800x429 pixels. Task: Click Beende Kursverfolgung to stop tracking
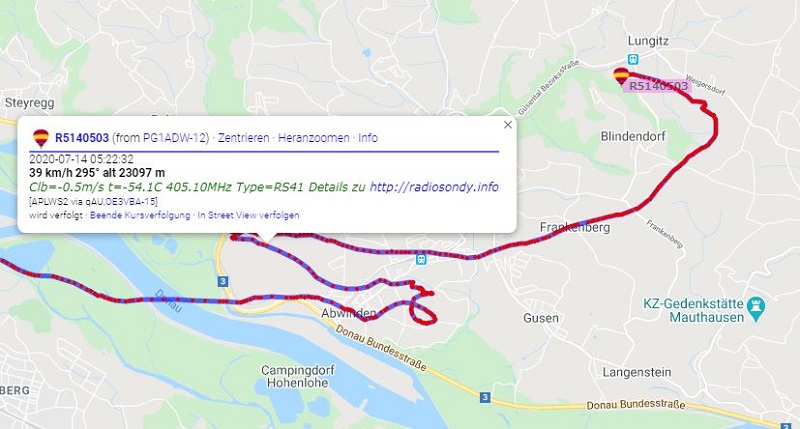pyautogui.click(x=140, y=215)
